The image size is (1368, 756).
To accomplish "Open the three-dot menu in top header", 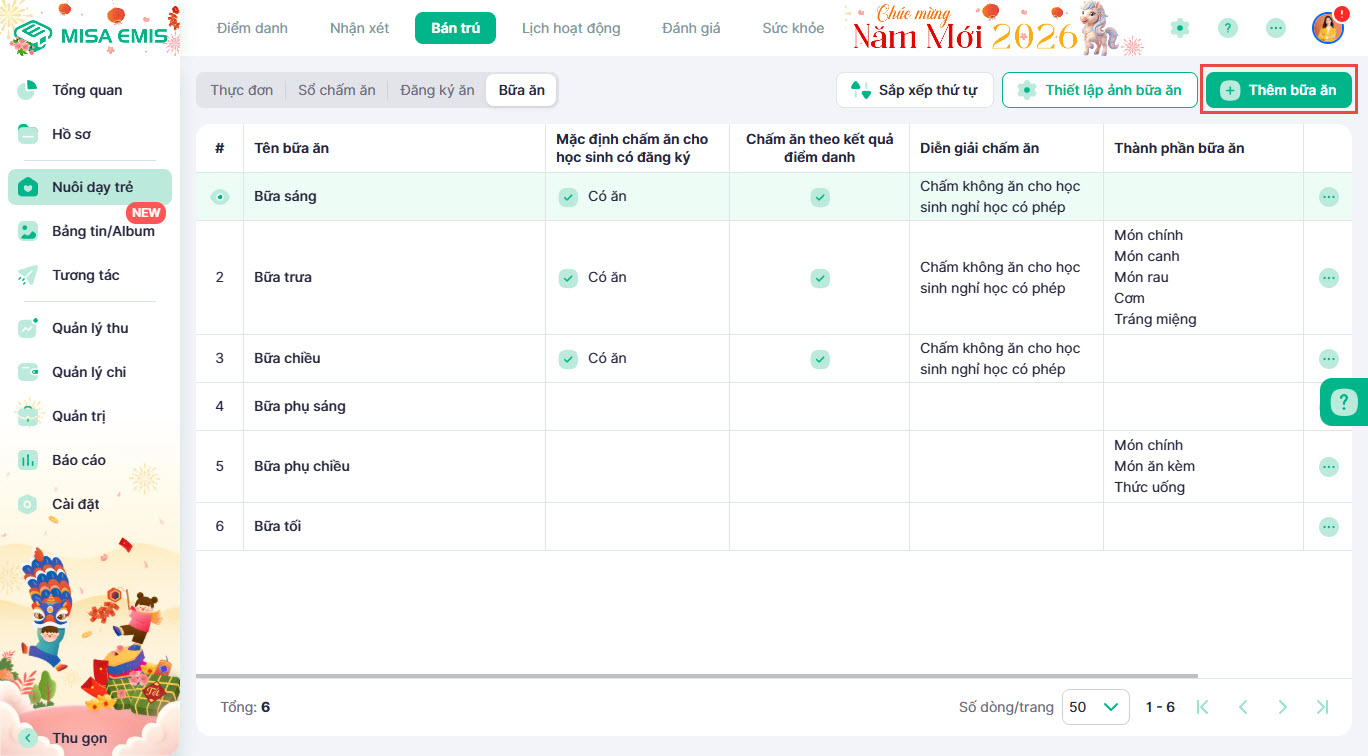I will pos(1276,28).
